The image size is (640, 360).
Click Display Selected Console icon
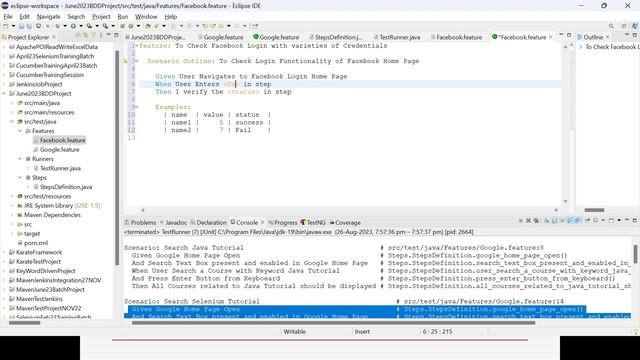coord(596,220)
